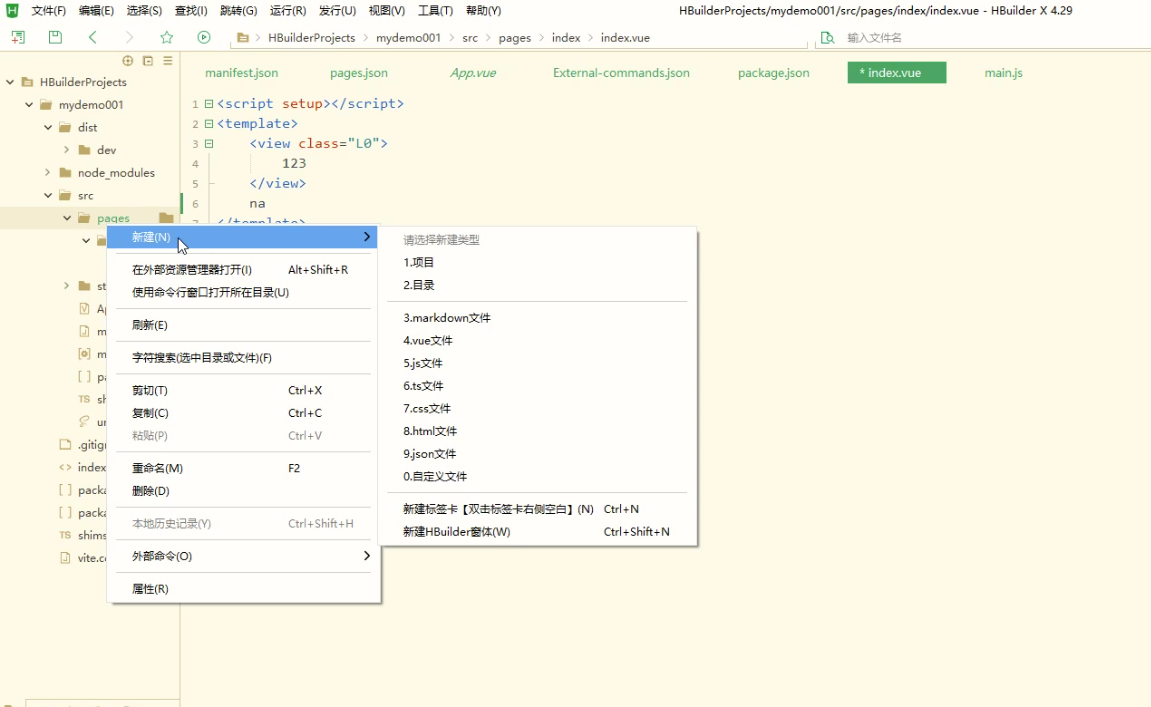This screenshot has height=707, width=1151.
Task: Choose 使用命令行窗口打开所在目录(U)
Action: (244, 292)
